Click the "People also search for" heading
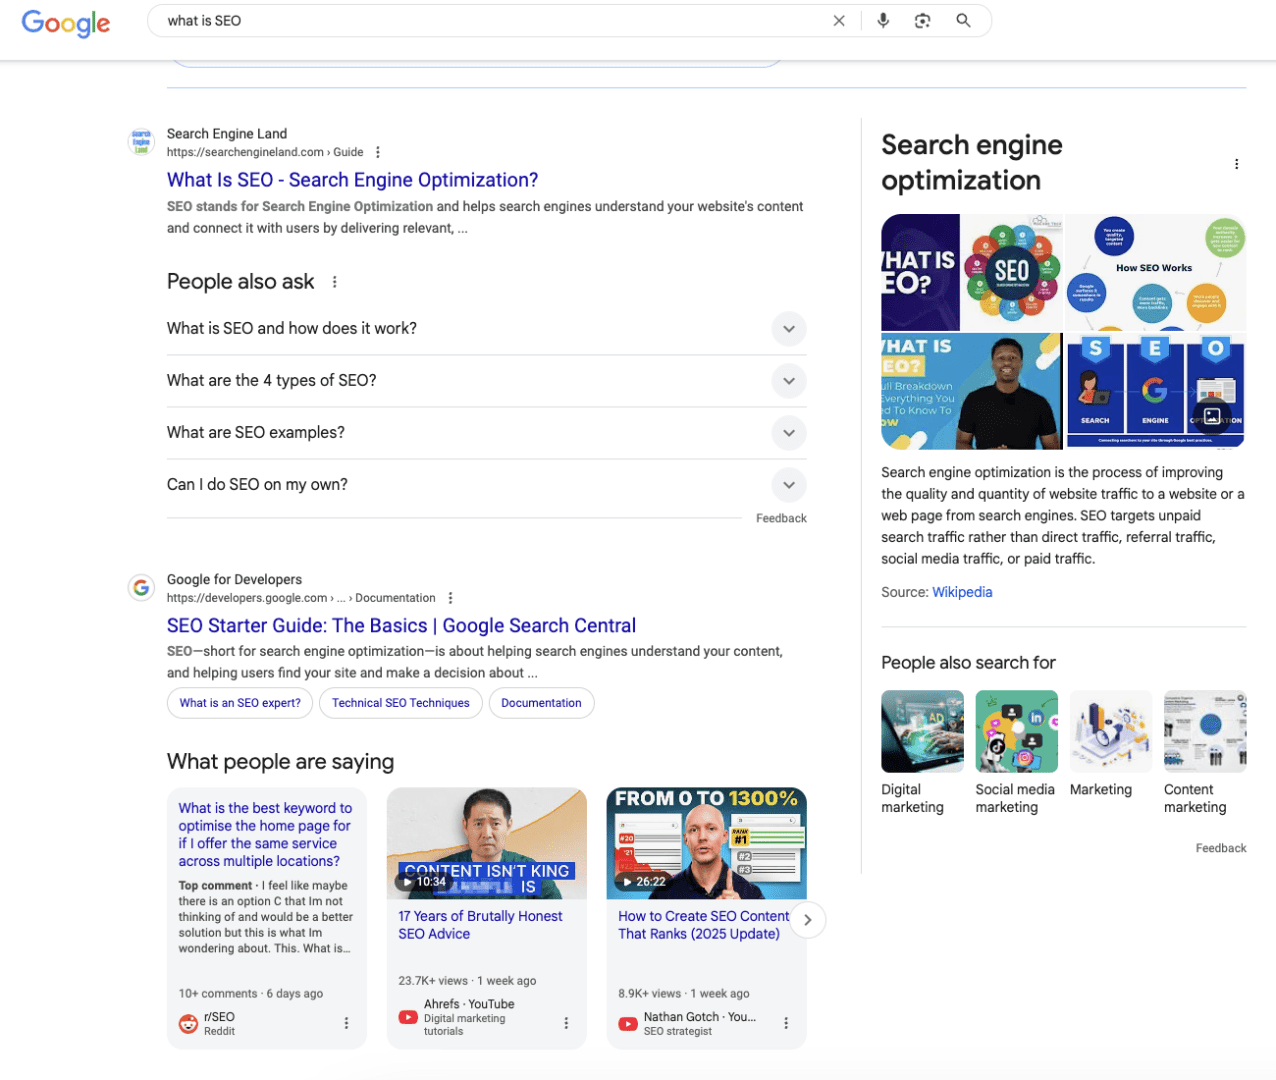Image resolution: width=1276 pixels, height=1080 pixels. (x=968, y=663)
